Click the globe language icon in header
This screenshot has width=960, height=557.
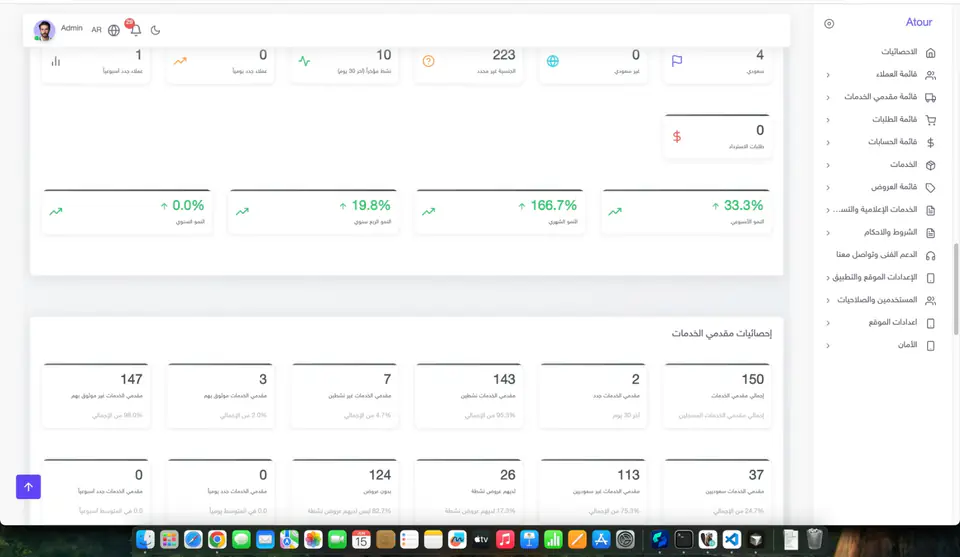[114, 30]
